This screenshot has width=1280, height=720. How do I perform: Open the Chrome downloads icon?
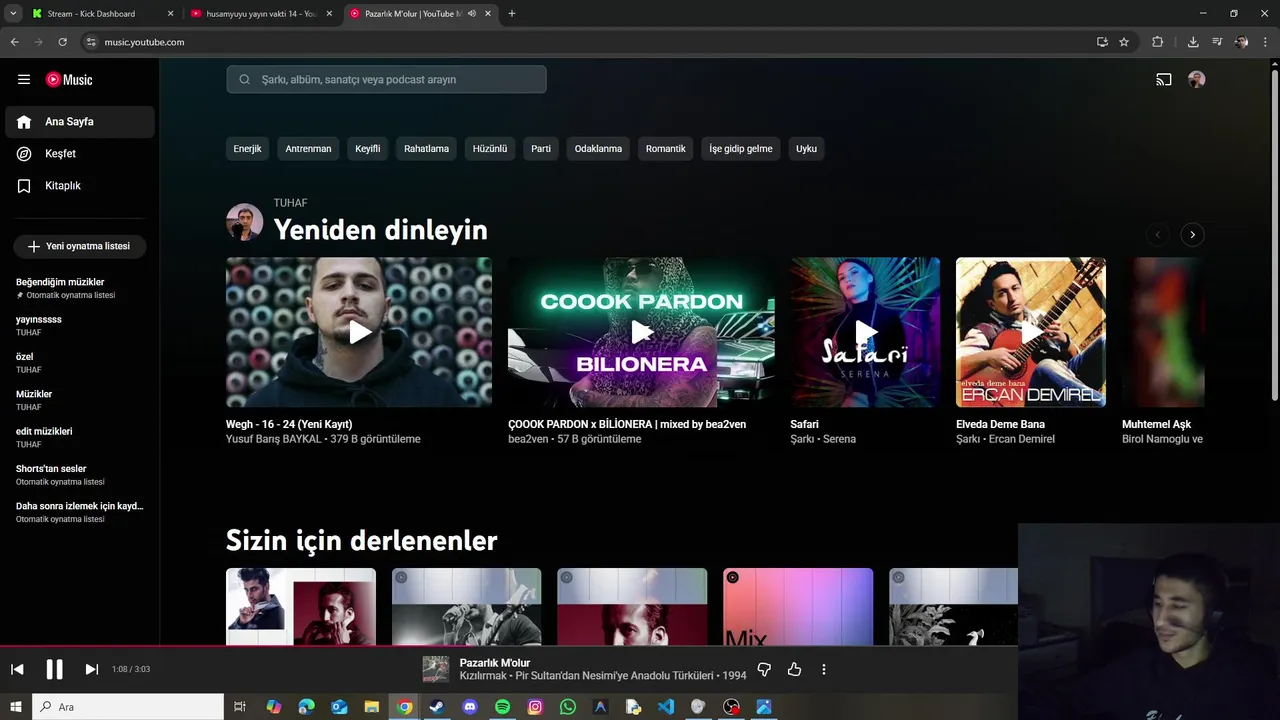click(x=1193, y=42)
